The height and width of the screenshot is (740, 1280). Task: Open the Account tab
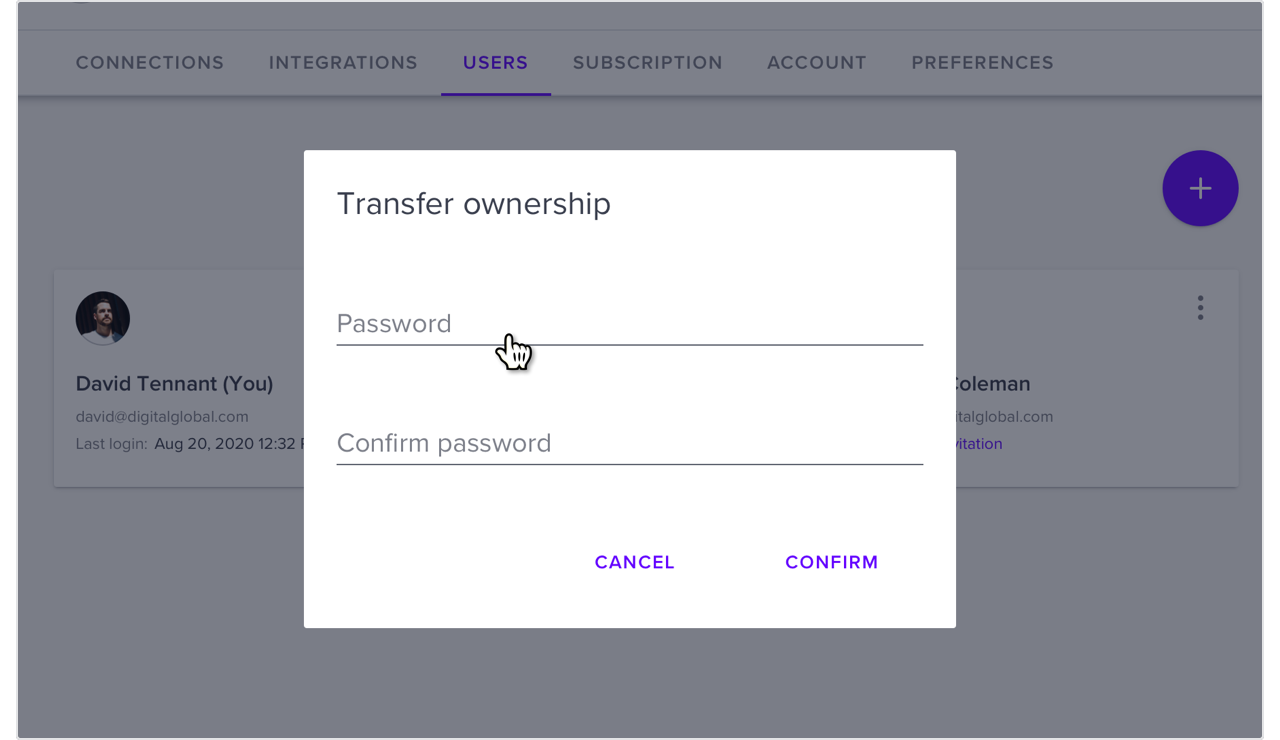(816, 63)
